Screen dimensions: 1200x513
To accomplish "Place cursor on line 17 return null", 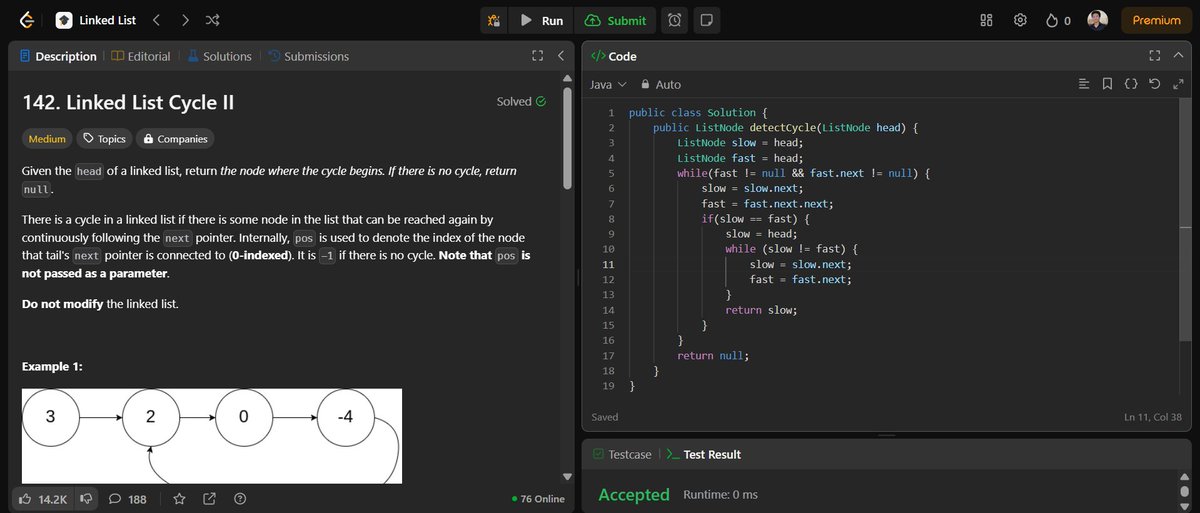I will (x=713, y=355).
